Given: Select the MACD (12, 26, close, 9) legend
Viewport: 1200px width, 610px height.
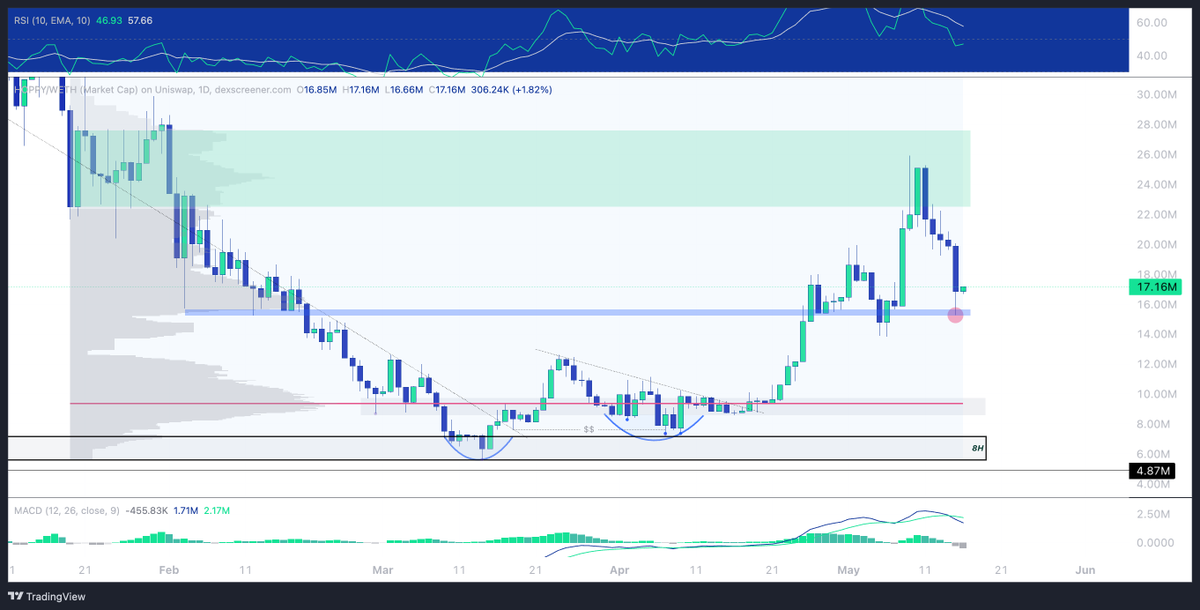Looking at the screenshot, I should (67, 510).
